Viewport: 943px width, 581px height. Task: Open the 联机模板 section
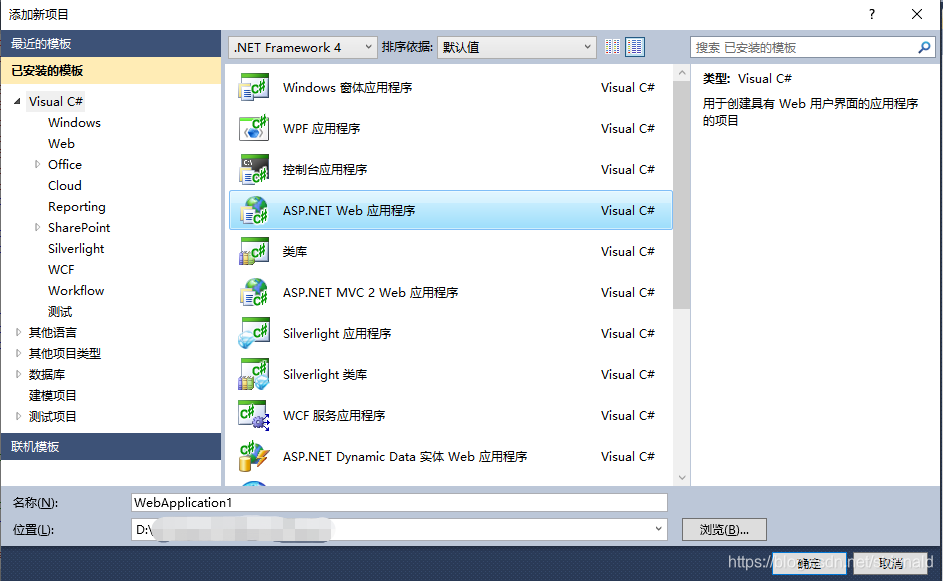111,446
